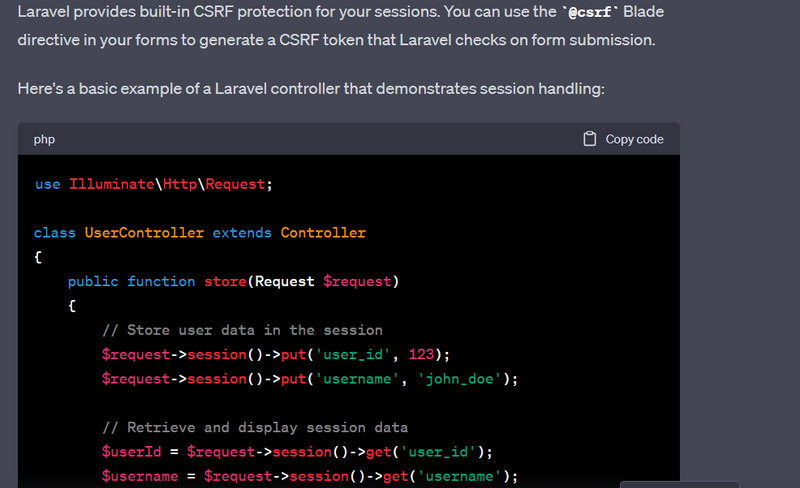Click the comment 'Store user data in the session'
This screenshot has height=488, width=800.
(242, 330)
